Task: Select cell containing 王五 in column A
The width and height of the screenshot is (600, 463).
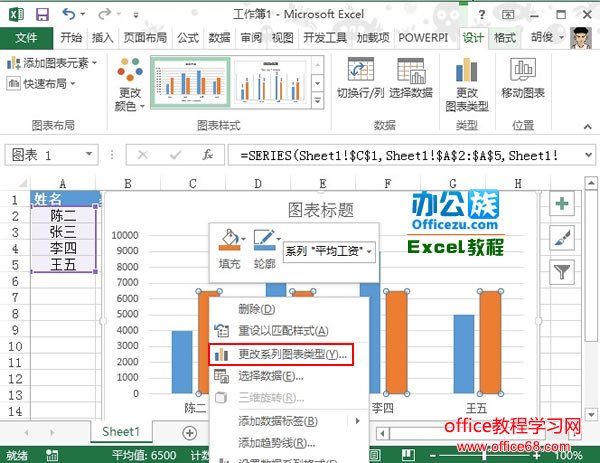Action: (63, 264)
